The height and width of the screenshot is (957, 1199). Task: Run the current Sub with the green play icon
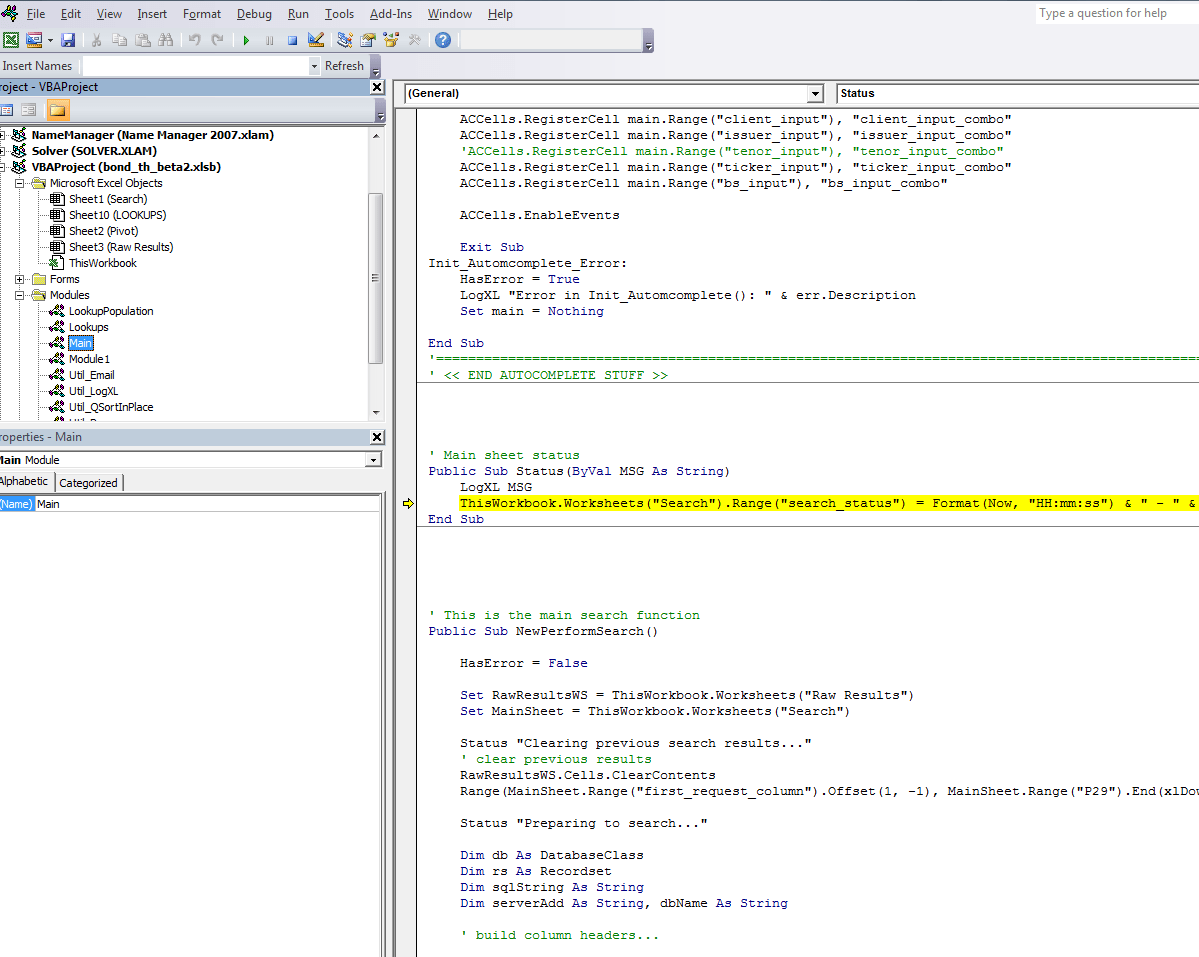(x=246, y=39)
